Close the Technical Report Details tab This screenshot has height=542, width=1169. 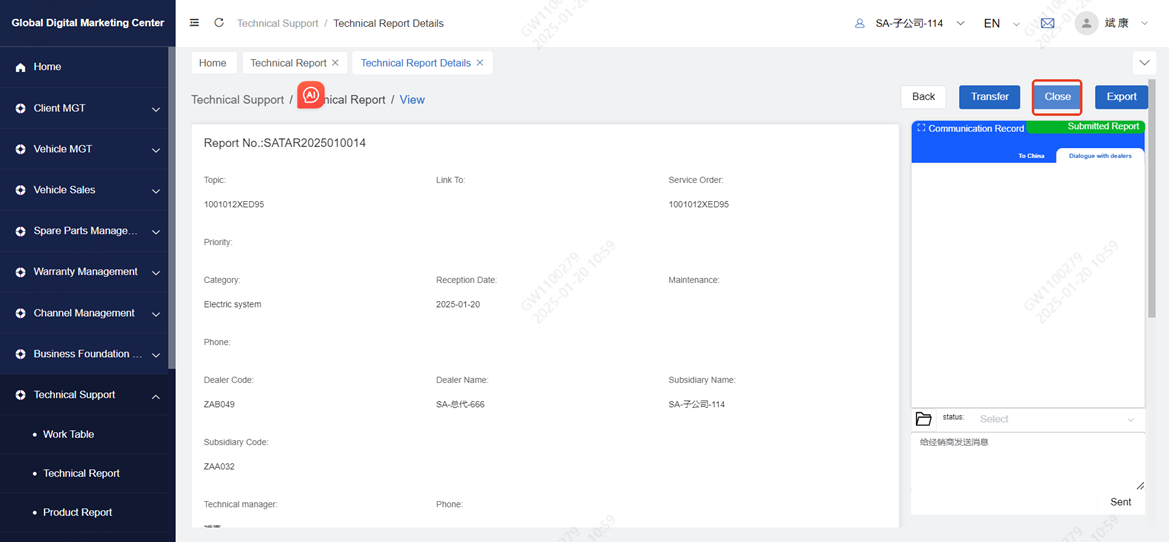tap(480, 63)
